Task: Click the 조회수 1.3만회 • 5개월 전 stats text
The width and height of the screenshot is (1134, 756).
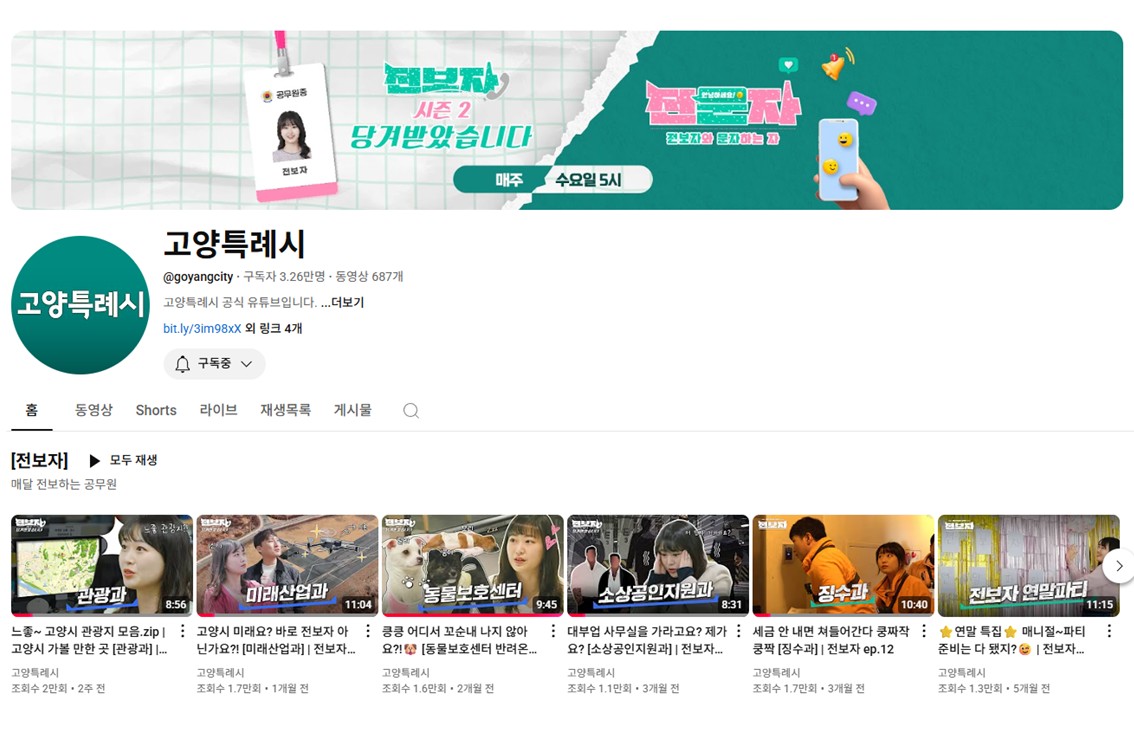Action: click(994, 689)
